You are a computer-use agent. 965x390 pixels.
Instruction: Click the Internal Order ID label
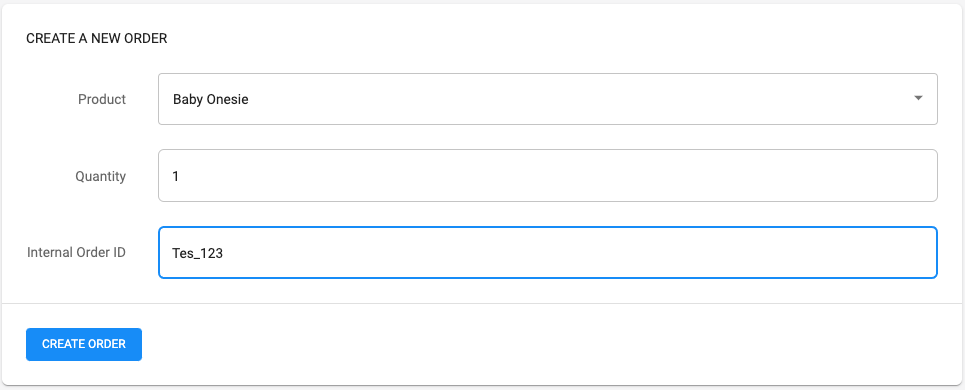(76, 252)
